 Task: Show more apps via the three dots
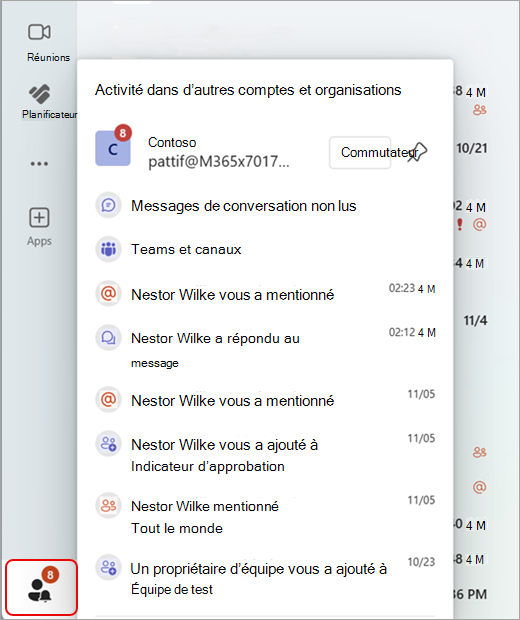tap(39, 163)
